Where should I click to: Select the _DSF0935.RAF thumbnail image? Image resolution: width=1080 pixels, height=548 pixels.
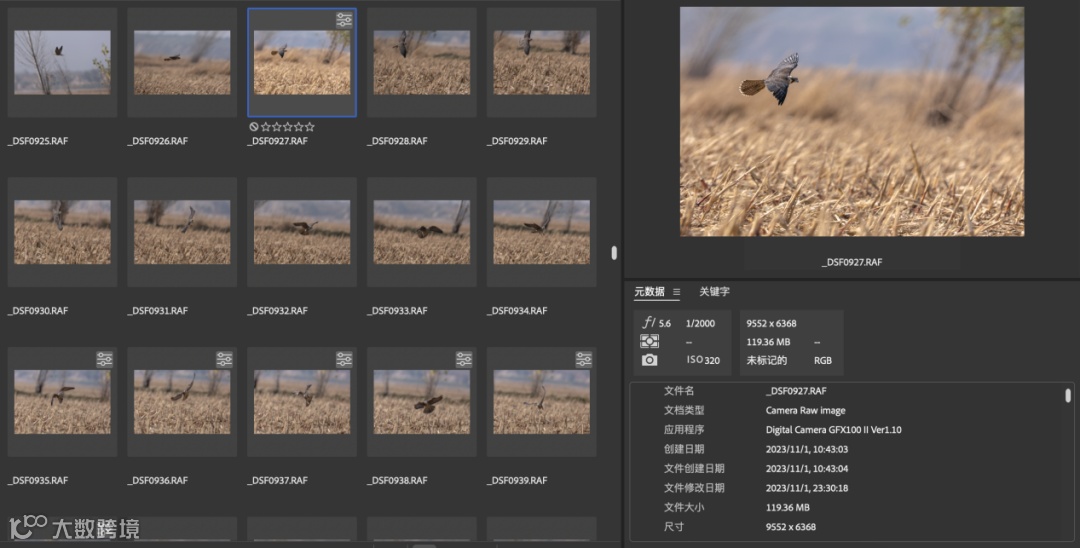(62, 402)
